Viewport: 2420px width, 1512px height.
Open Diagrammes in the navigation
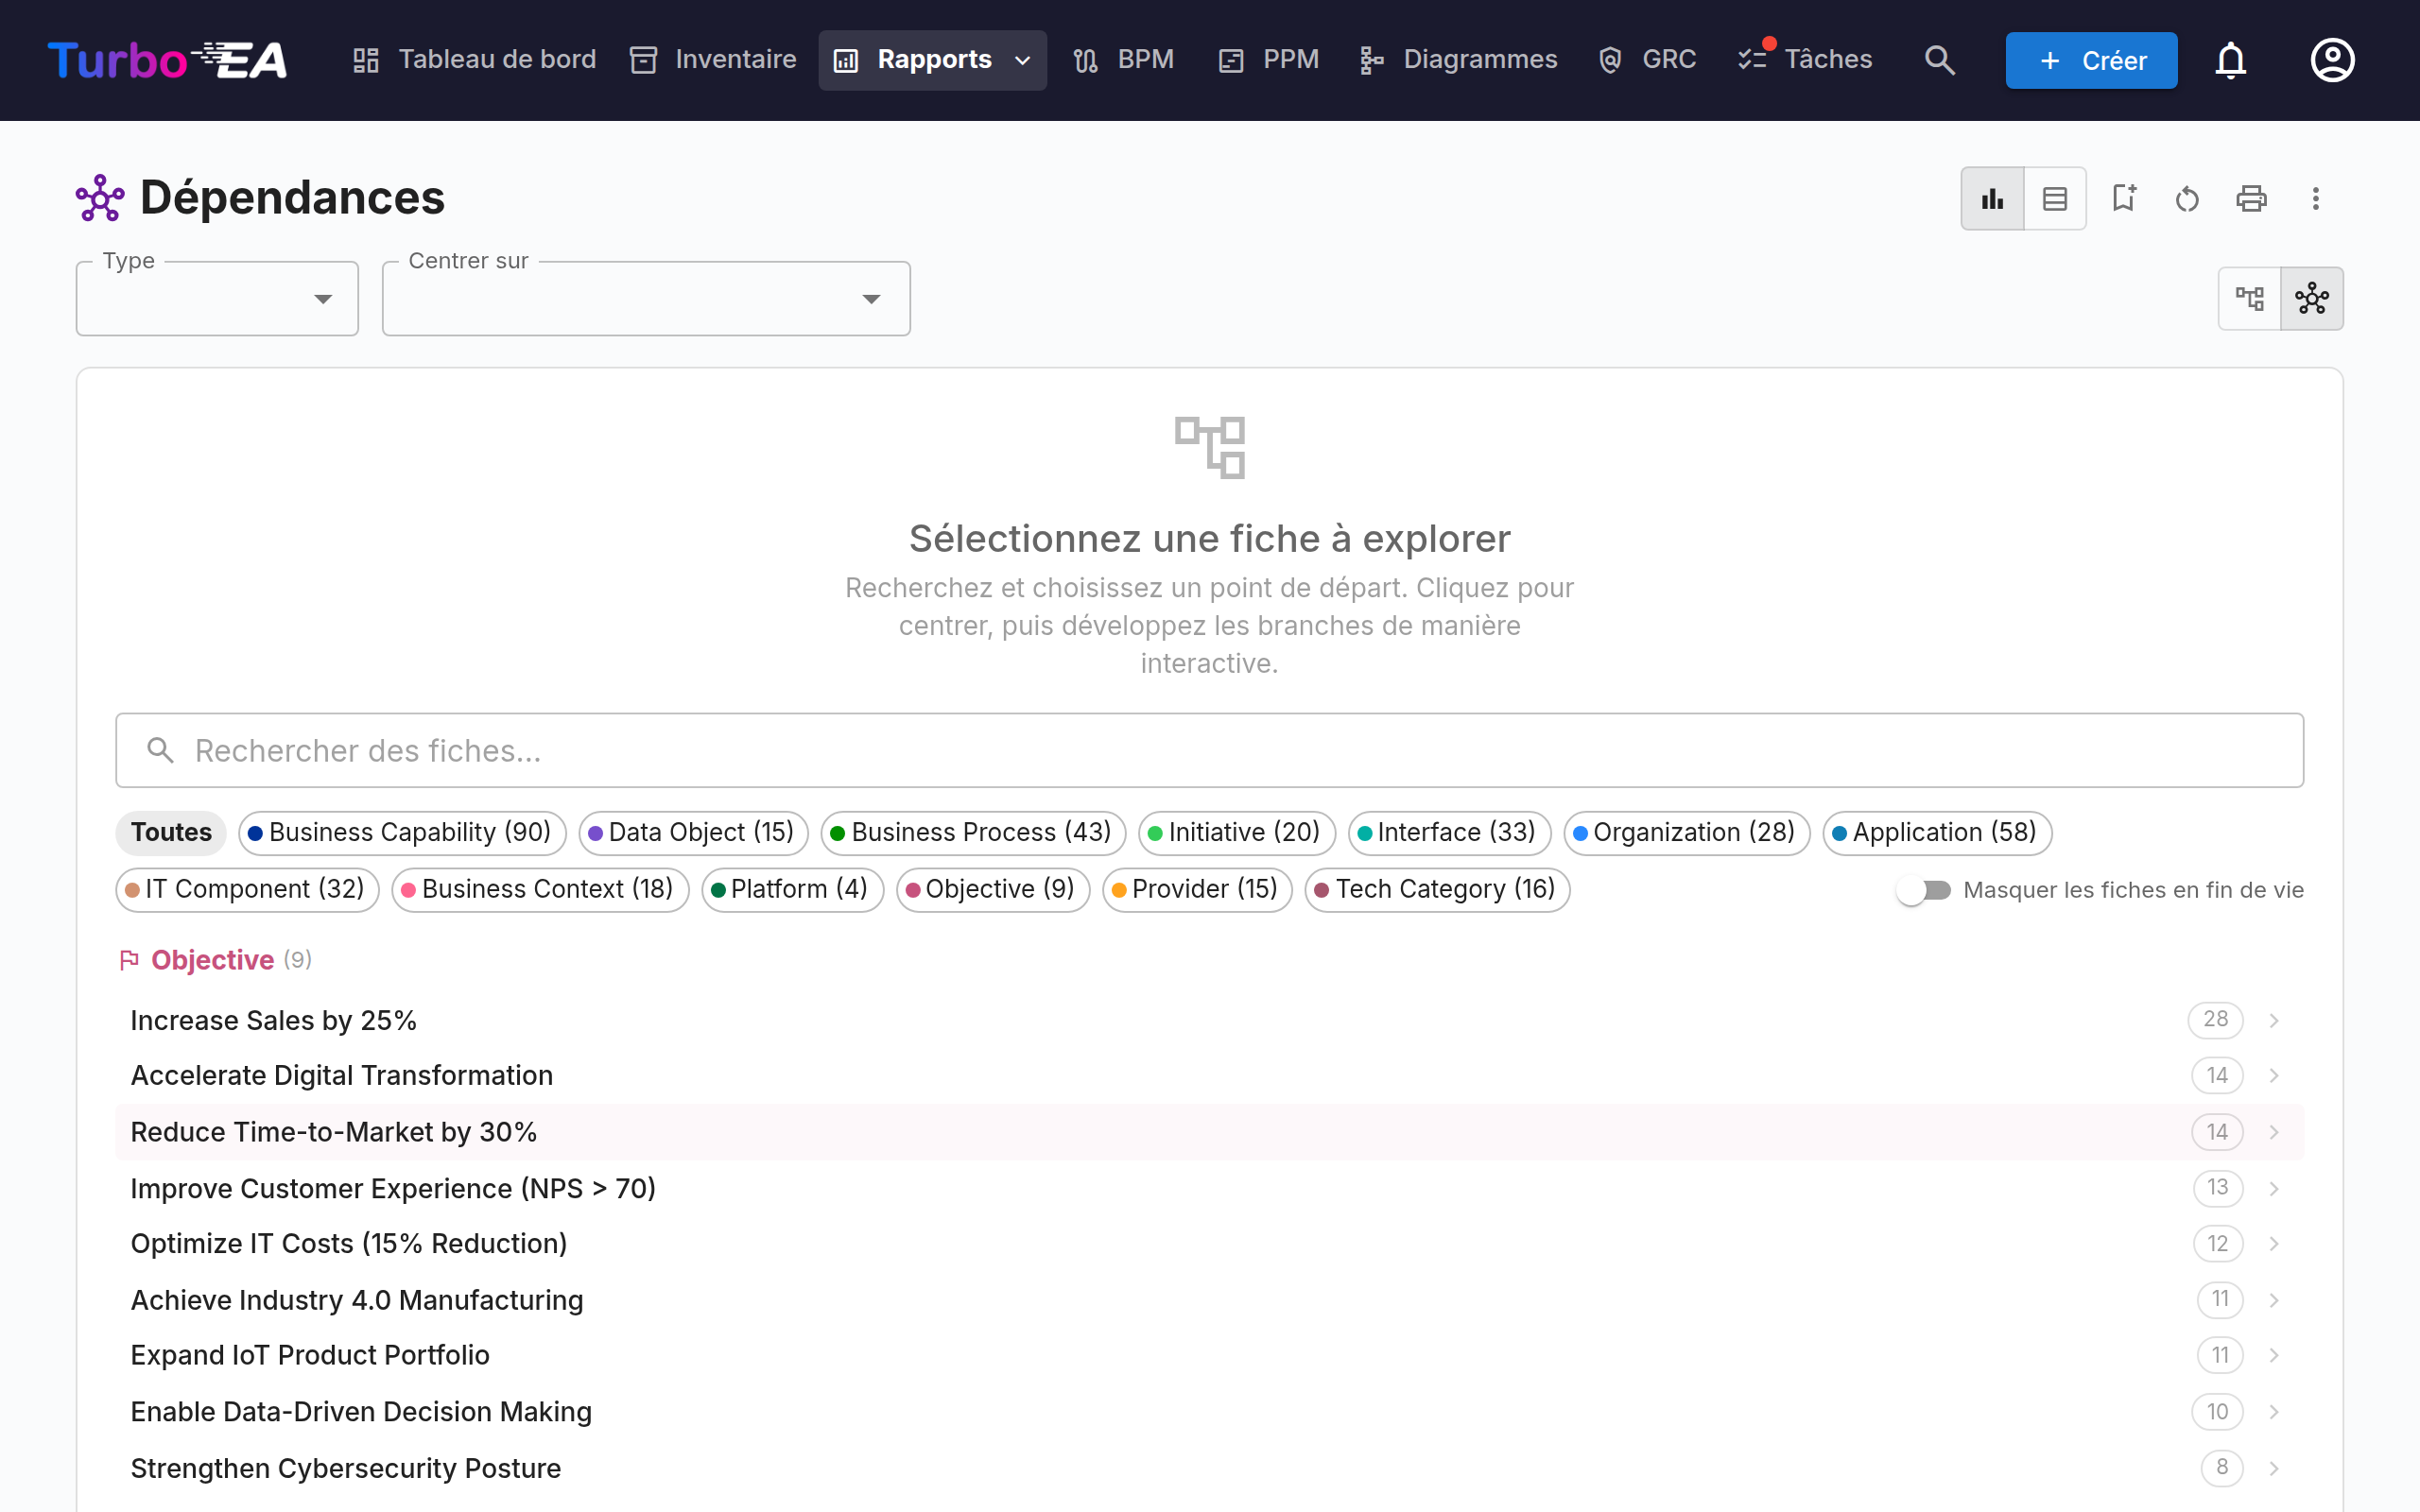(x=1459, y=60)
